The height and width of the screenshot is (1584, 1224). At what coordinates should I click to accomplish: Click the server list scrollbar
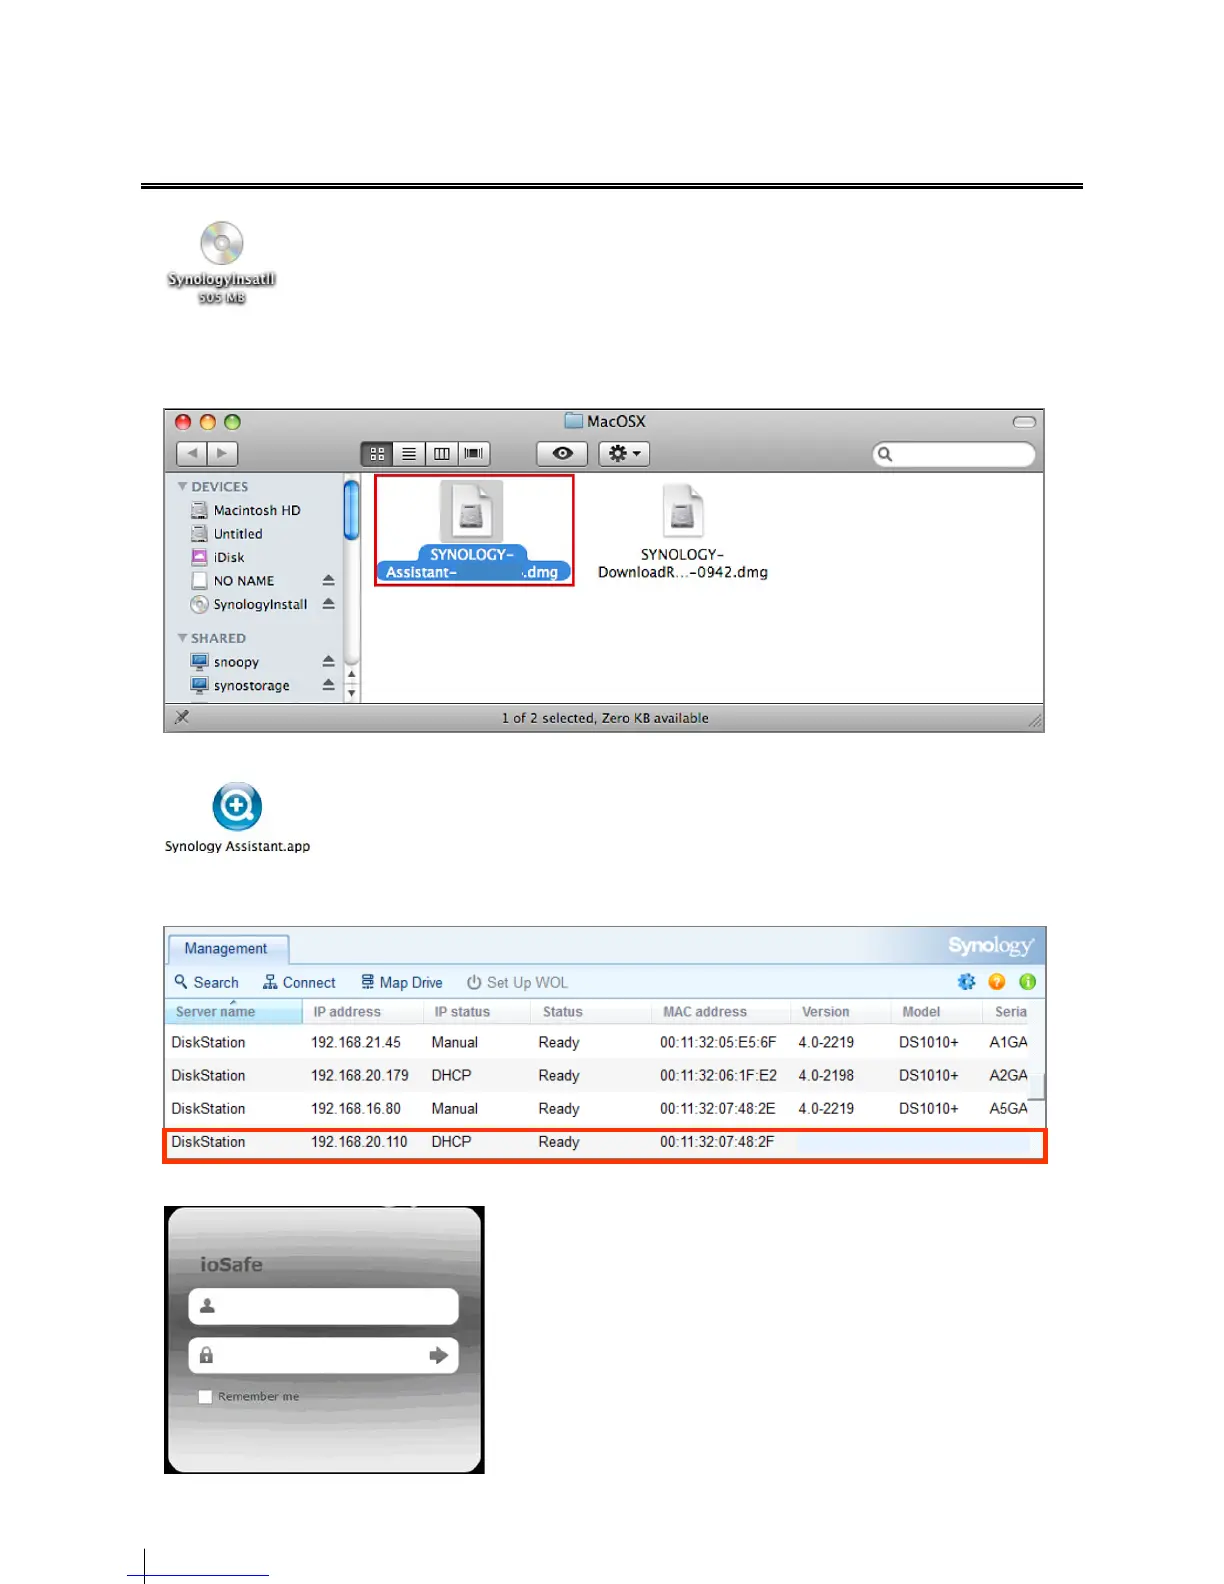pos(1038,1086)
